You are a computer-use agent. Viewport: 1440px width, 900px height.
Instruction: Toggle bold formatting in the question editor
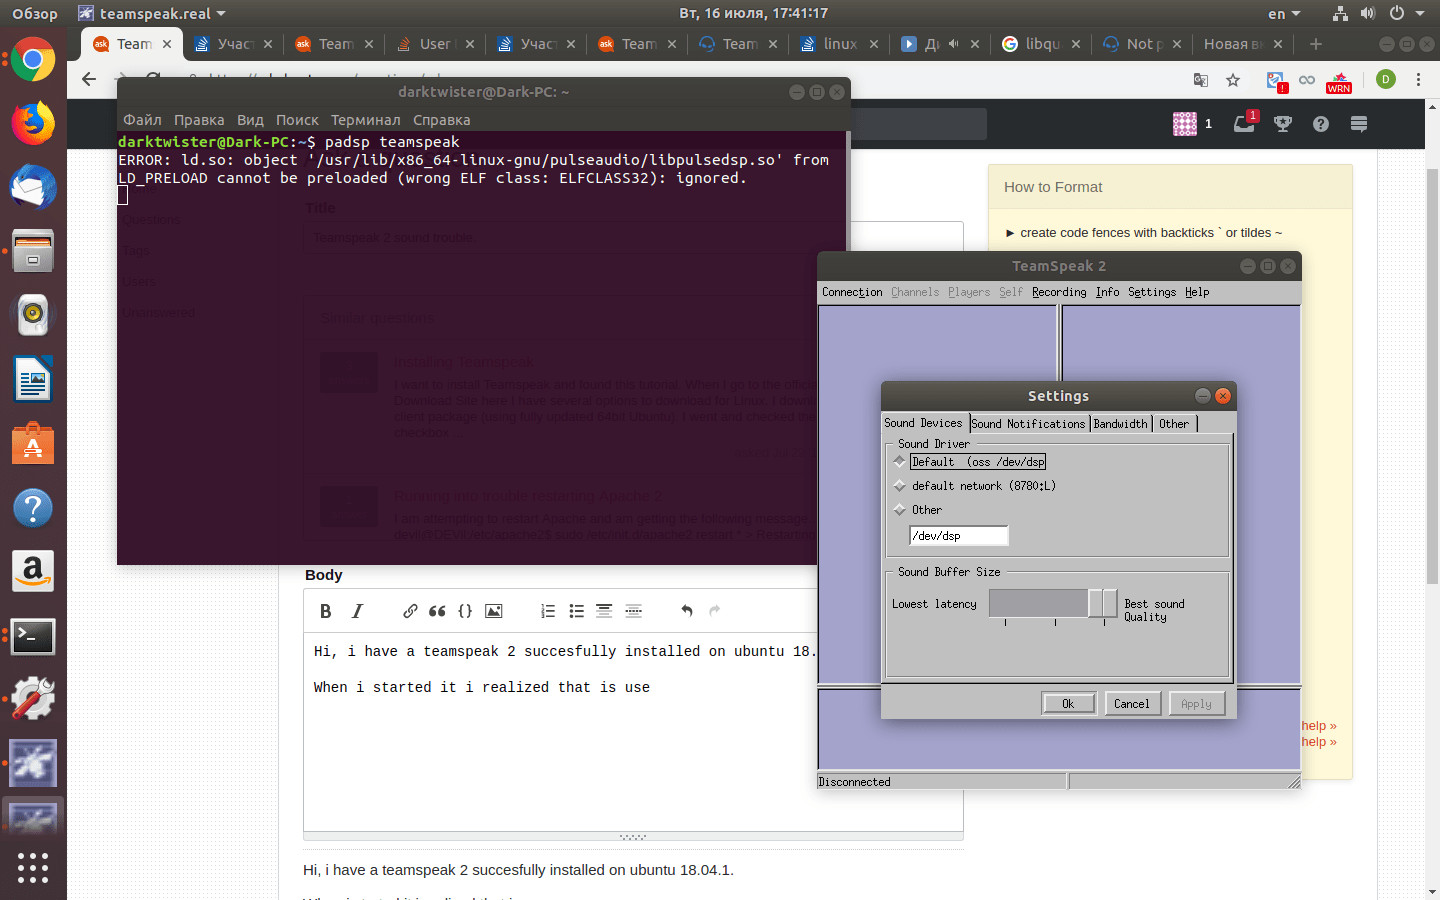(325, 611)
